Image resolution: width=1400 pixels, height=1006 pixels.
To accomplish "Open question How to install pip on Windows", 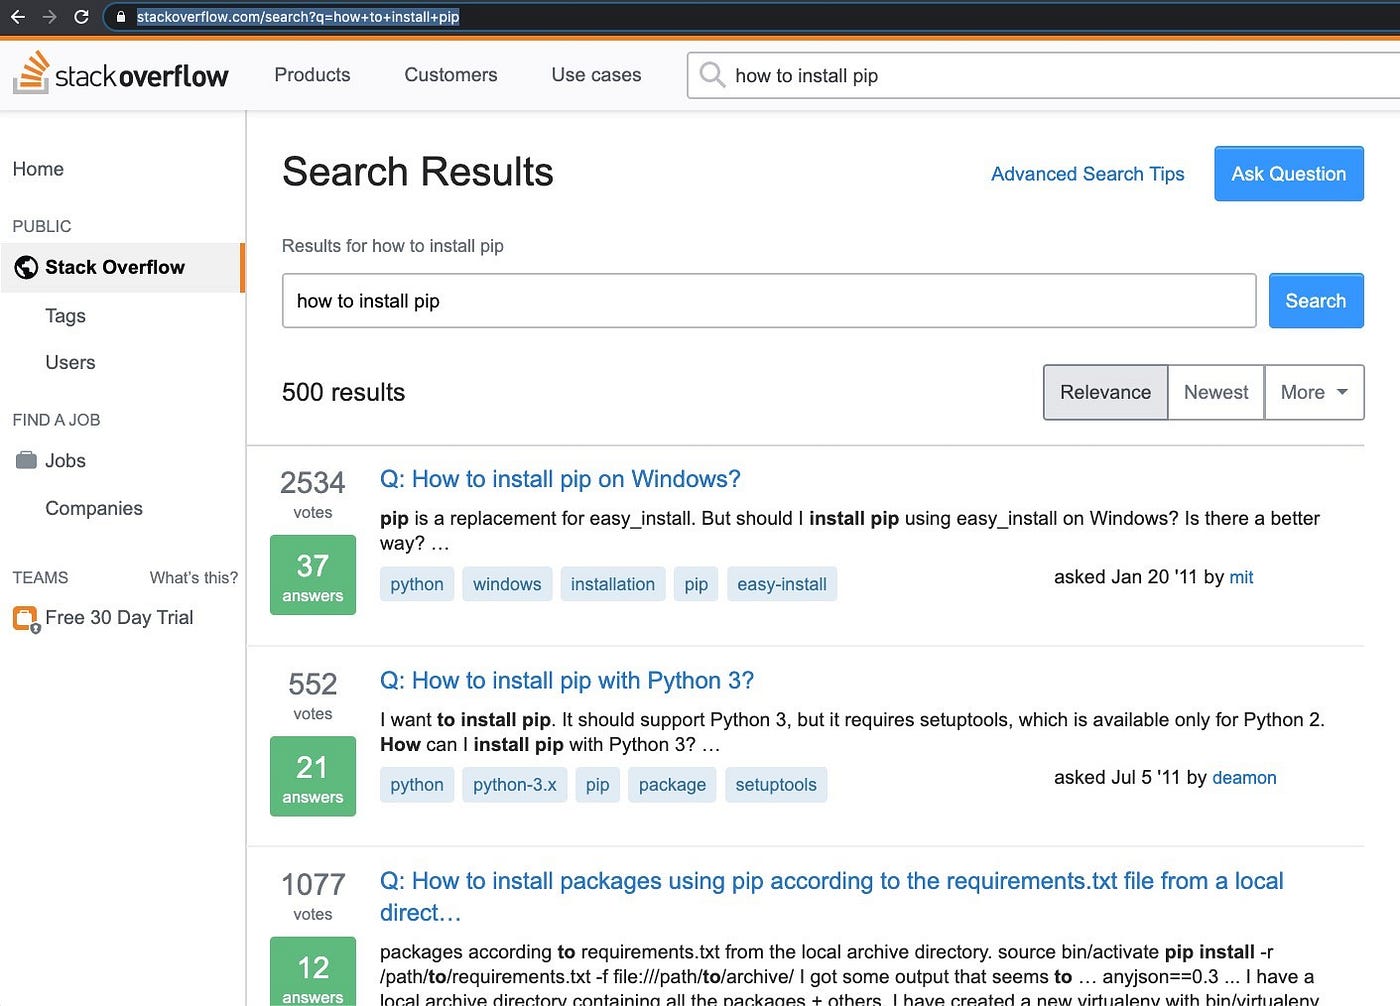I will (560, 479).
